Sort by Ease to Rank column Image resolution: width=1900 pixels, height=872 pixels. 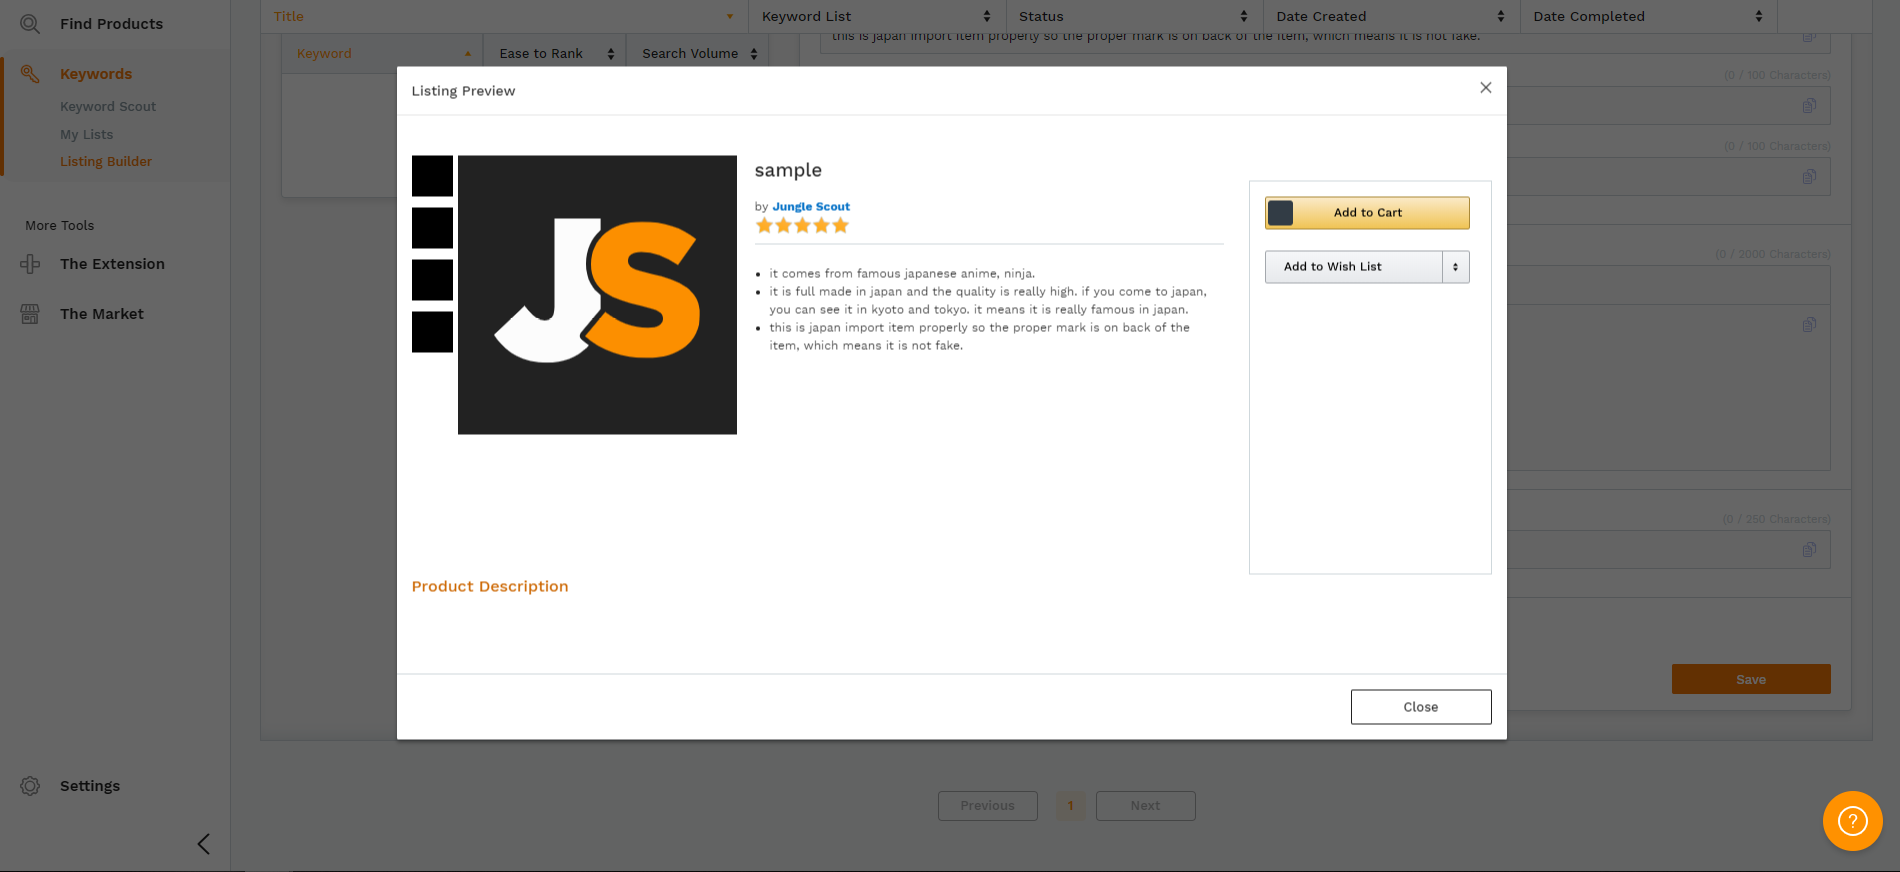[555, 54]
